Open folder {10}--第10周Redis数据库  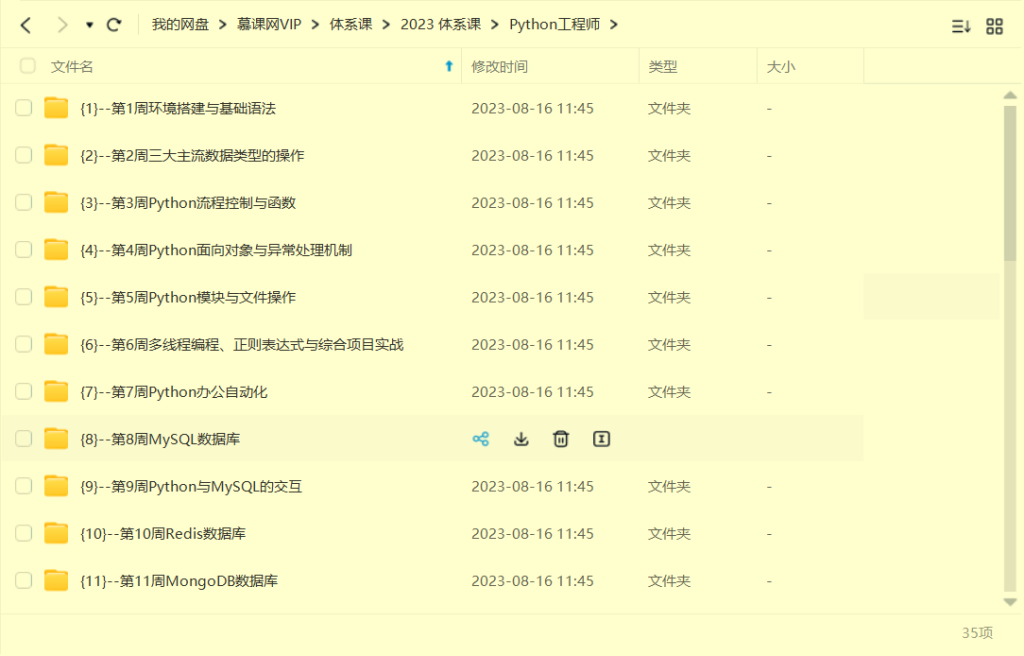tap(163, 534)
